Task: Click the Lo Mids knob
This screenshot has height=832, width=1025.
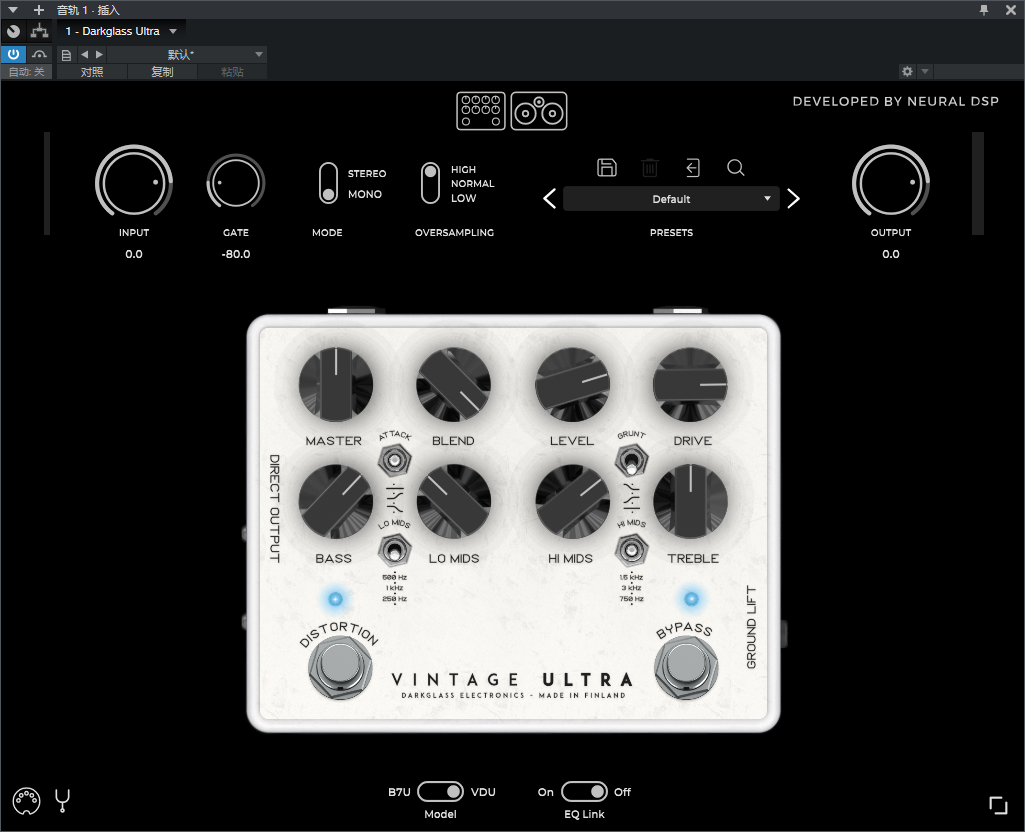Action: pos(454,502)
